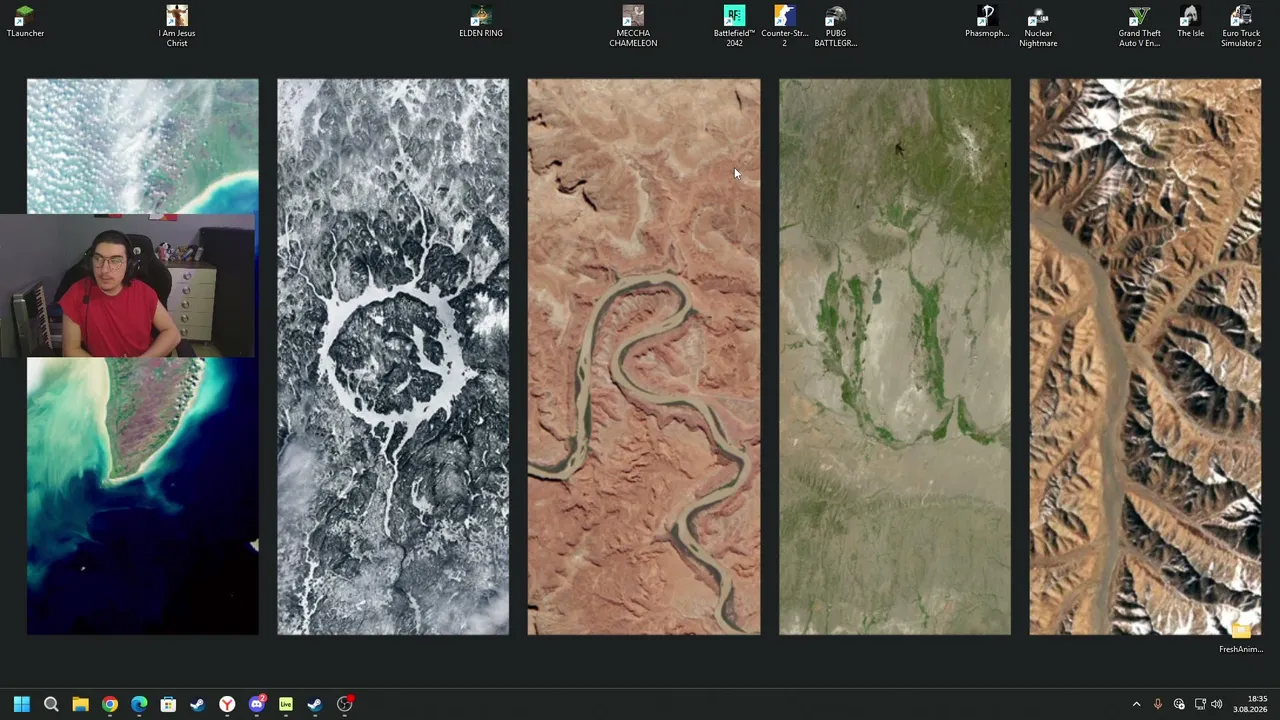Select the brown mountain valley image
This screenshot has height=720, width=1280.
(x=1145, y=356)
